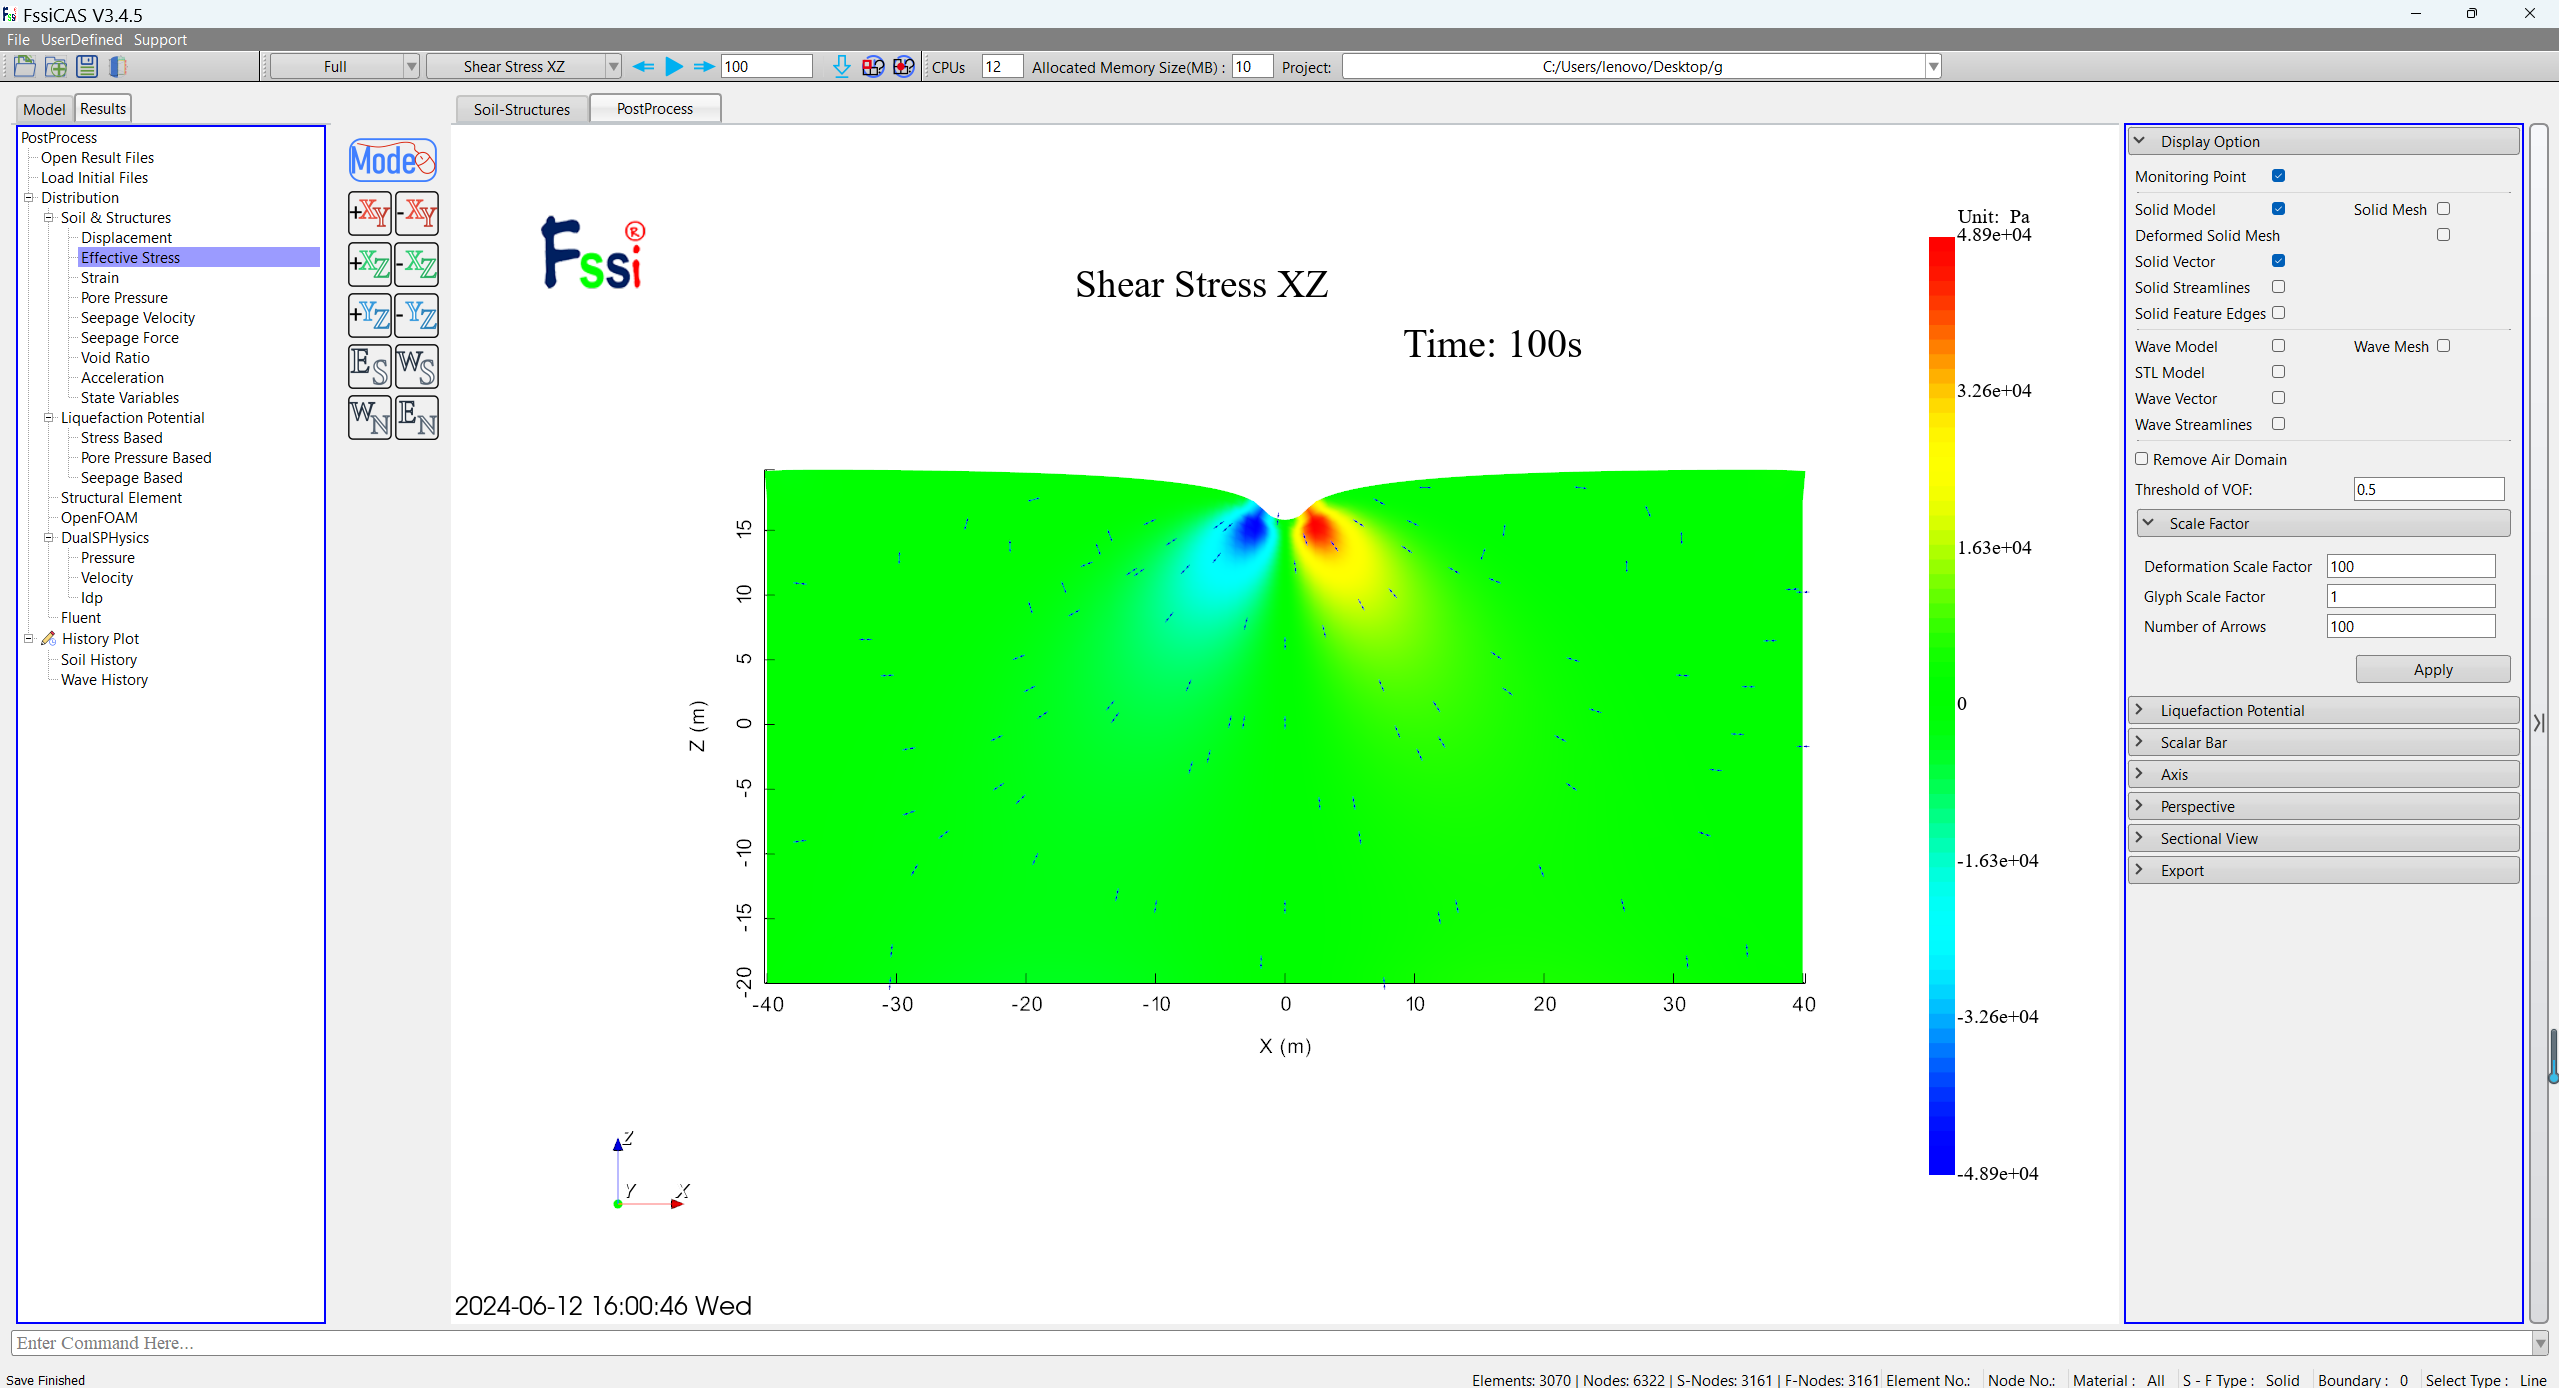The width and height of the screenshot is (2559, 1388).
Task: Expand the Export section
Action: click(2323, 871)
